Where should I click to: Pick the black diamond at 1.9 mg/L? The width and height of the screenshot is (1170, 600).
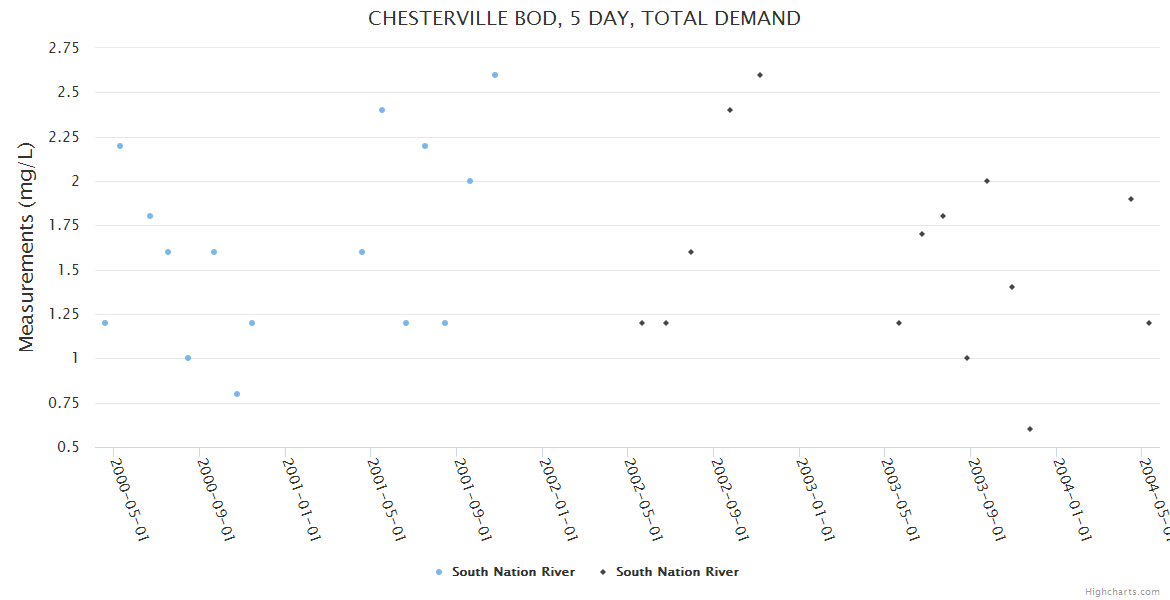coord(1131,199)
